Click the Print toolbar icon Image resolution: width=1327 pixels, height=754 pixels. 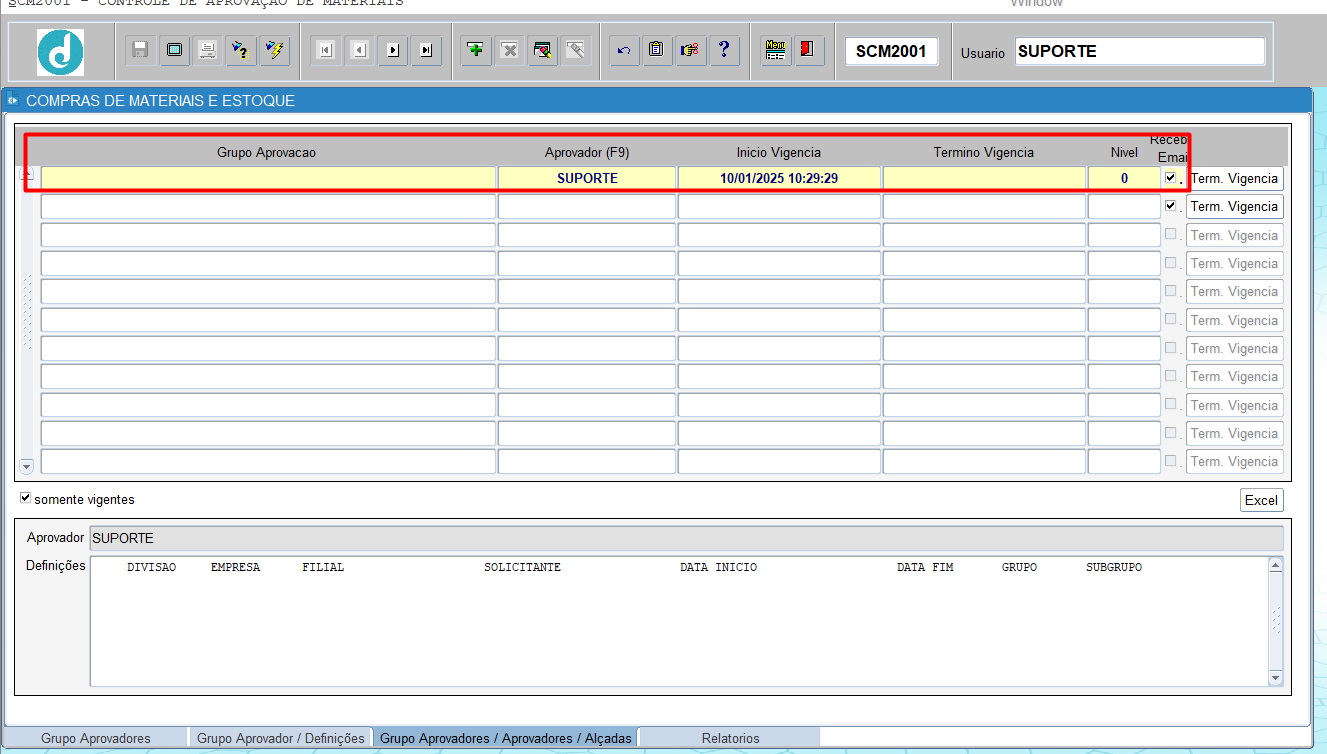[x=208, y=50]
